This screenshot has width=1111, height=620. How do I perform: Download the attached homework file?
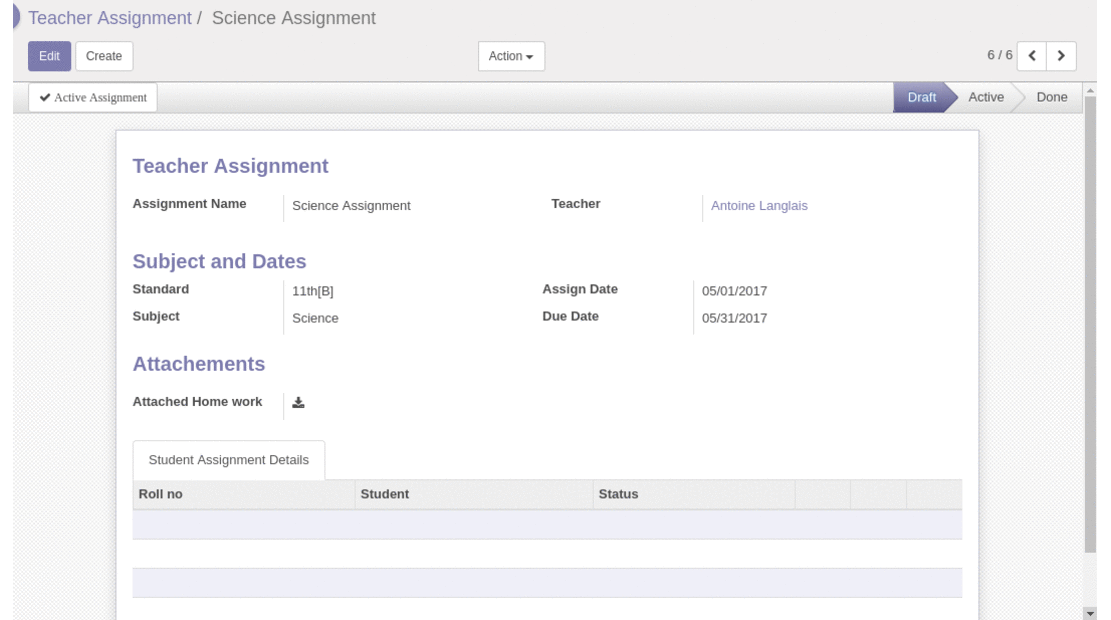tap(298, 402)
